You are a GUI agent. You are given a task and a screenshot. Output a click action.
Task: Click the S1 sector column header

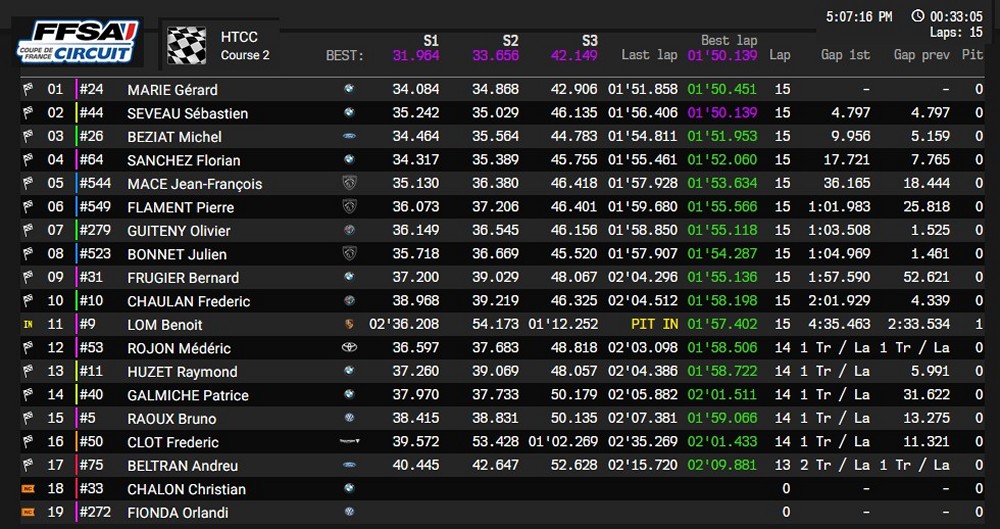[x=430, y=41]
